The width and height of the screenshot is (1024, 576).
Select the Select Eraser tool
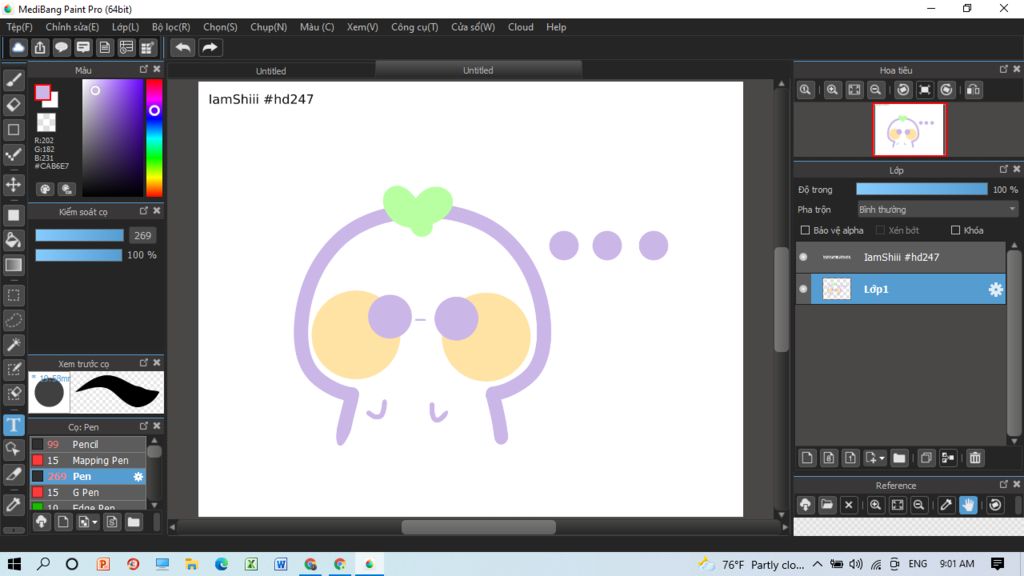point(14,394)
